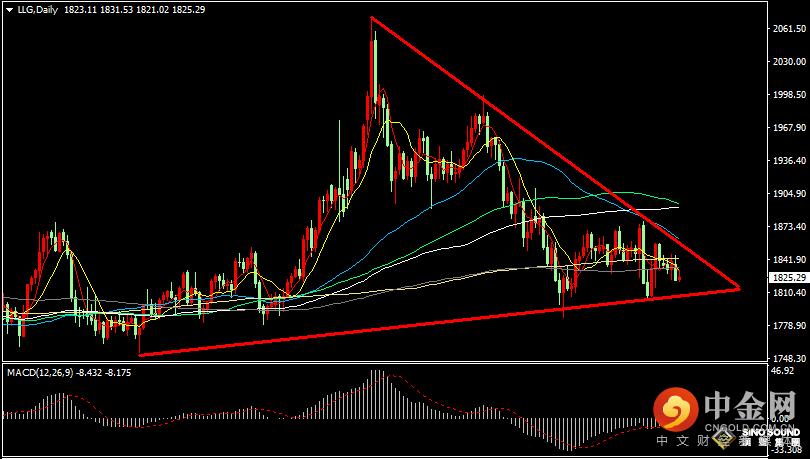The width and height of the screenshot is (810, 459).
Task: Click the 1778.90 price axis label
Action: pyautogui.click(x=789, y=326)
